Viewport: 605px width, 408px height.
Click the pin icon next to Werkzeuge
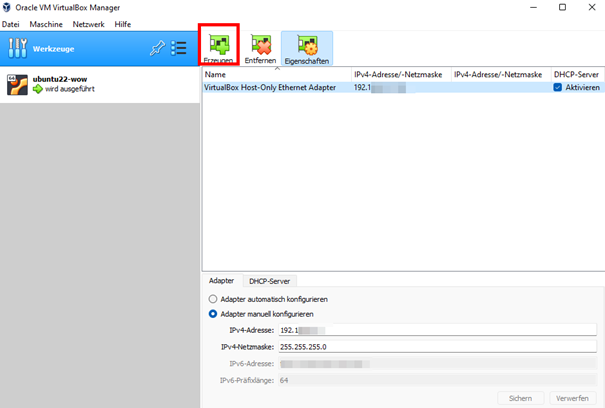[x=157, y=48]
